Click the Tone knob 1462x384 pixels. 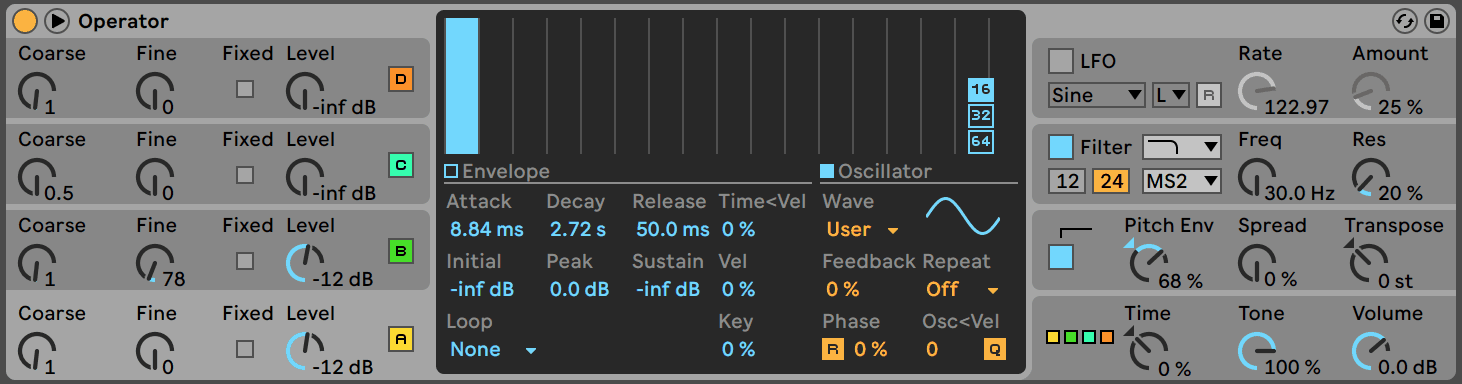point(1257,351)
